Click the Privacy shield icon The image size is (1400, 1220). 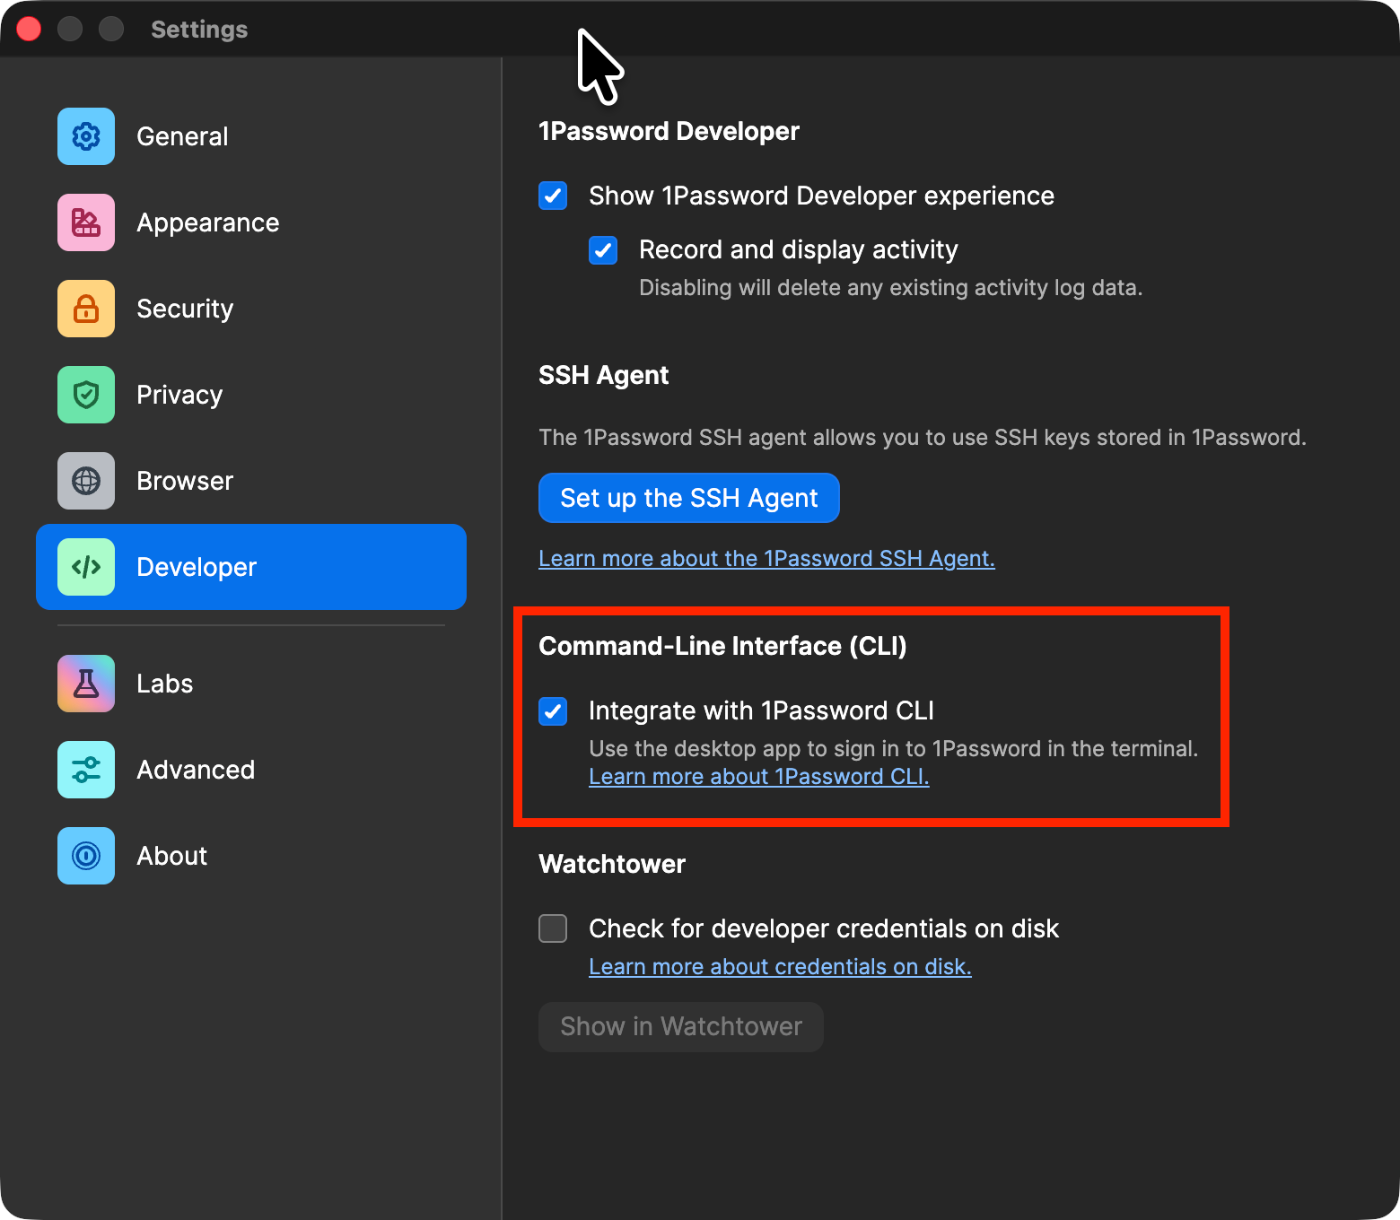(x=86, y=395)
